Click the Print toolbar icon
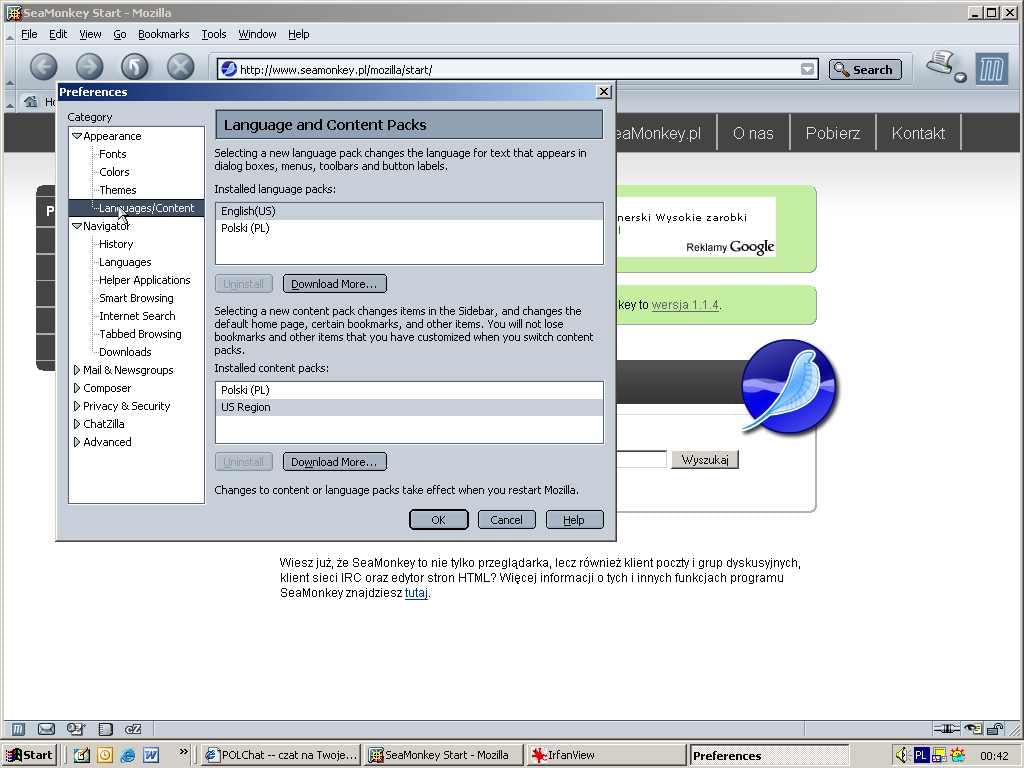The image size is (1024, 768). (x=942, y=64)
